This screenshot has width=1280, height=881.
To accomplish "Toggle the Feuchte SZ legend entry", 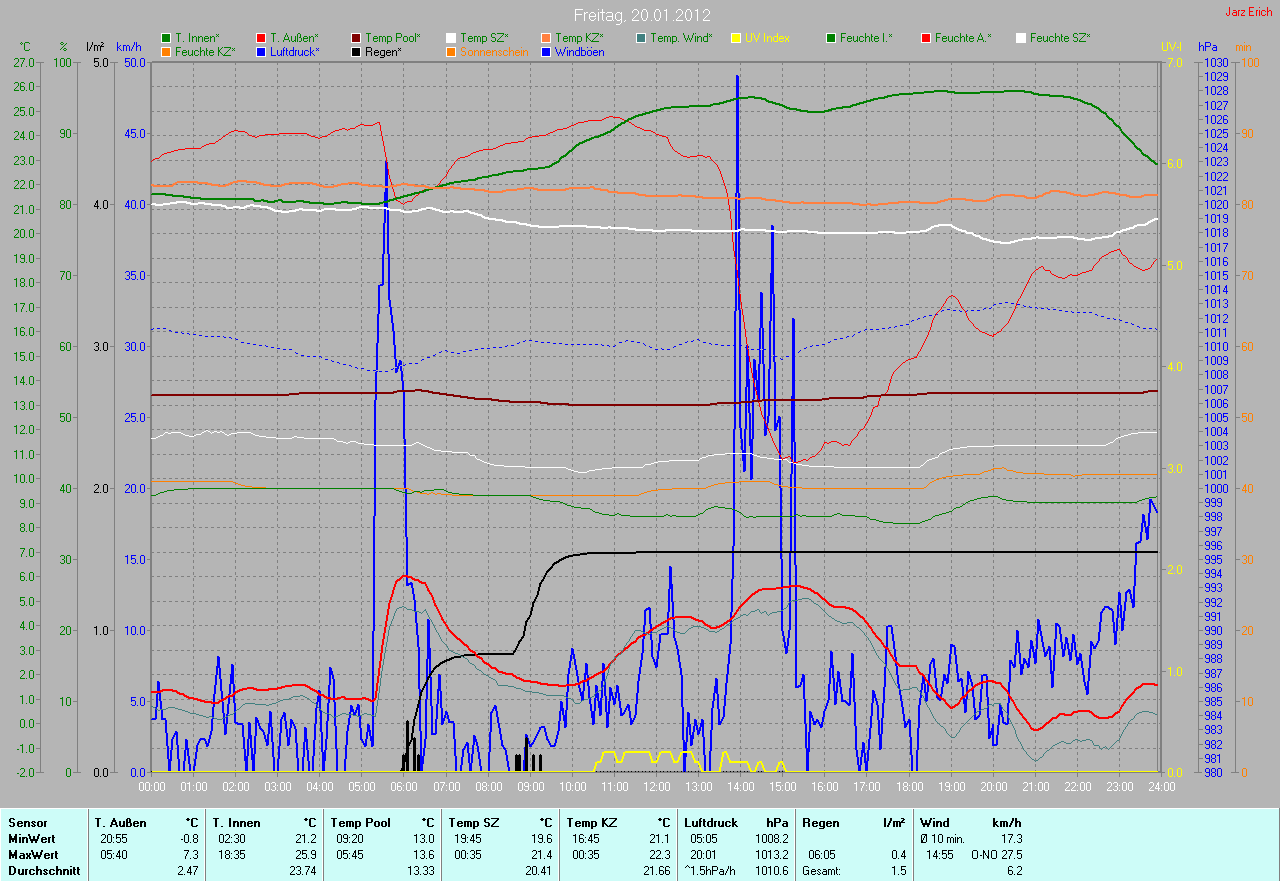I will 1059,38.
